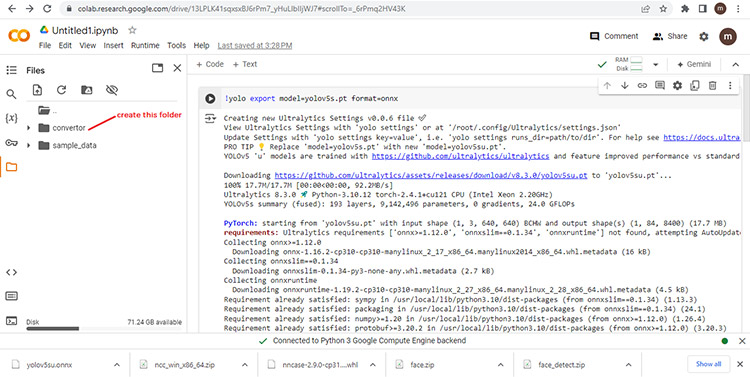Open the Colab home logo
Viewport: 750px width, 377px height.
pos(19,36)
